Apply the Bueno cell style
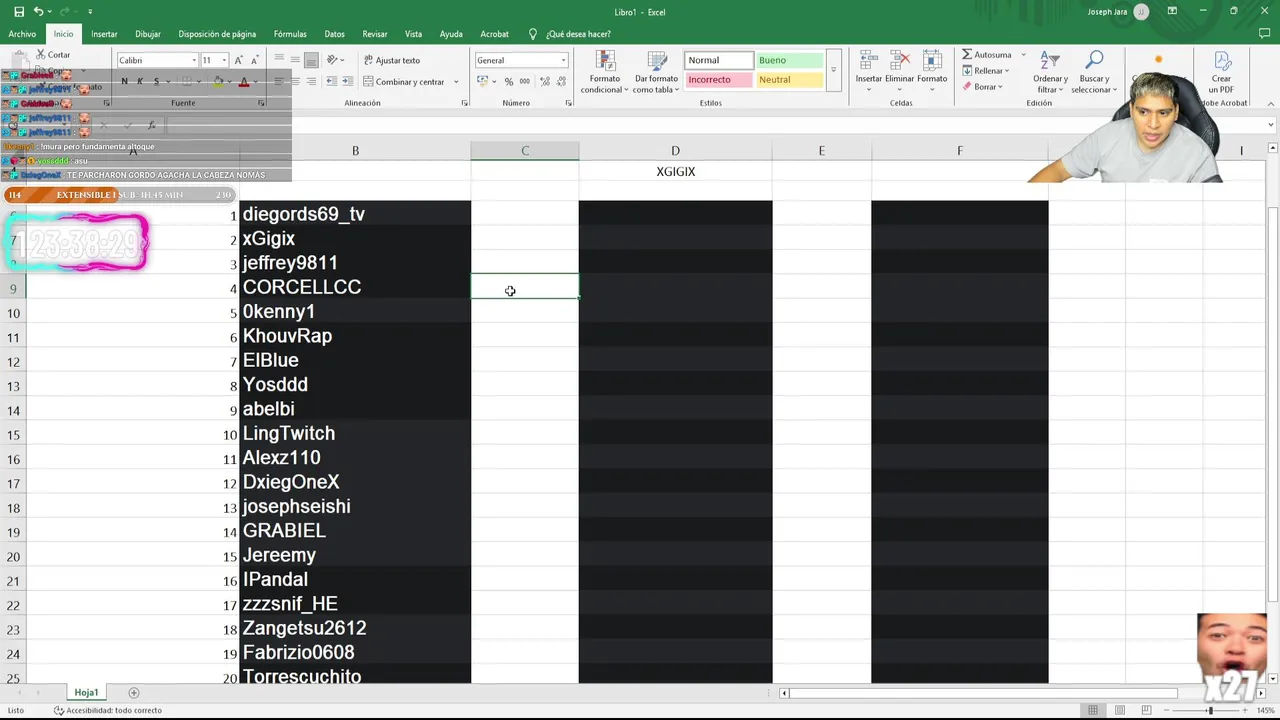This screenshot has width=1280, height=720. (789, 60)
